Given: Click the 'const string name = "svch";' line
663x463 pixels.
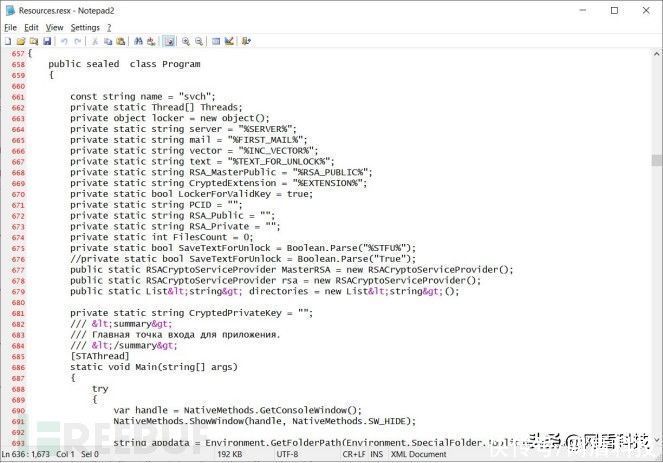Looking at the screenshot, I should (x=143, y=96).
